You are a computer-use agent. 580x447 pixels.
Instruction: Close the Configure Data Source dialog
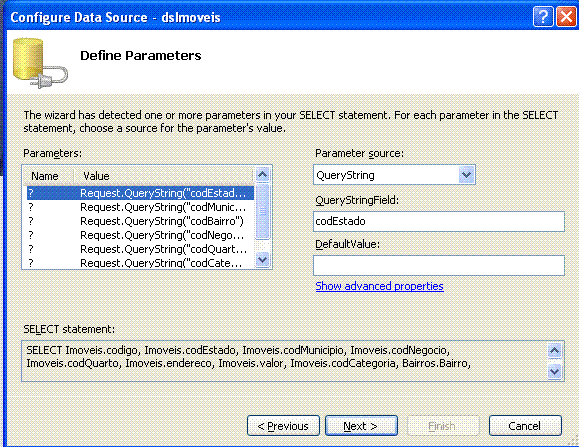pyautogui.click(x=566, y=17)
